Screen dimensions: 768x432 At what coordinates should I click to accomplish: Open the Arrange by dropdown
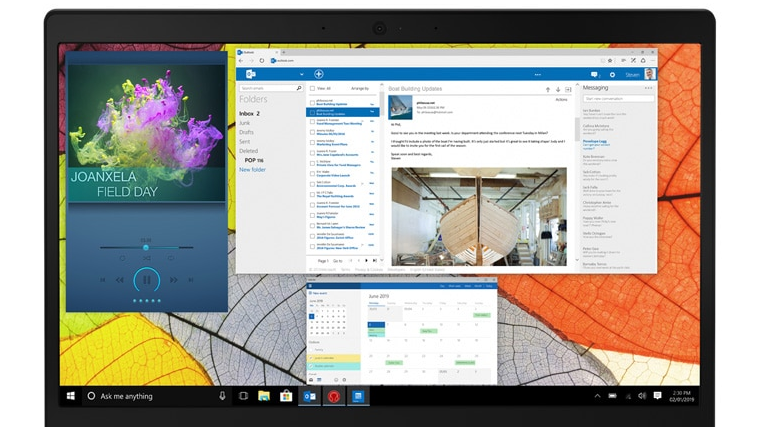click(x=360, y=89)
